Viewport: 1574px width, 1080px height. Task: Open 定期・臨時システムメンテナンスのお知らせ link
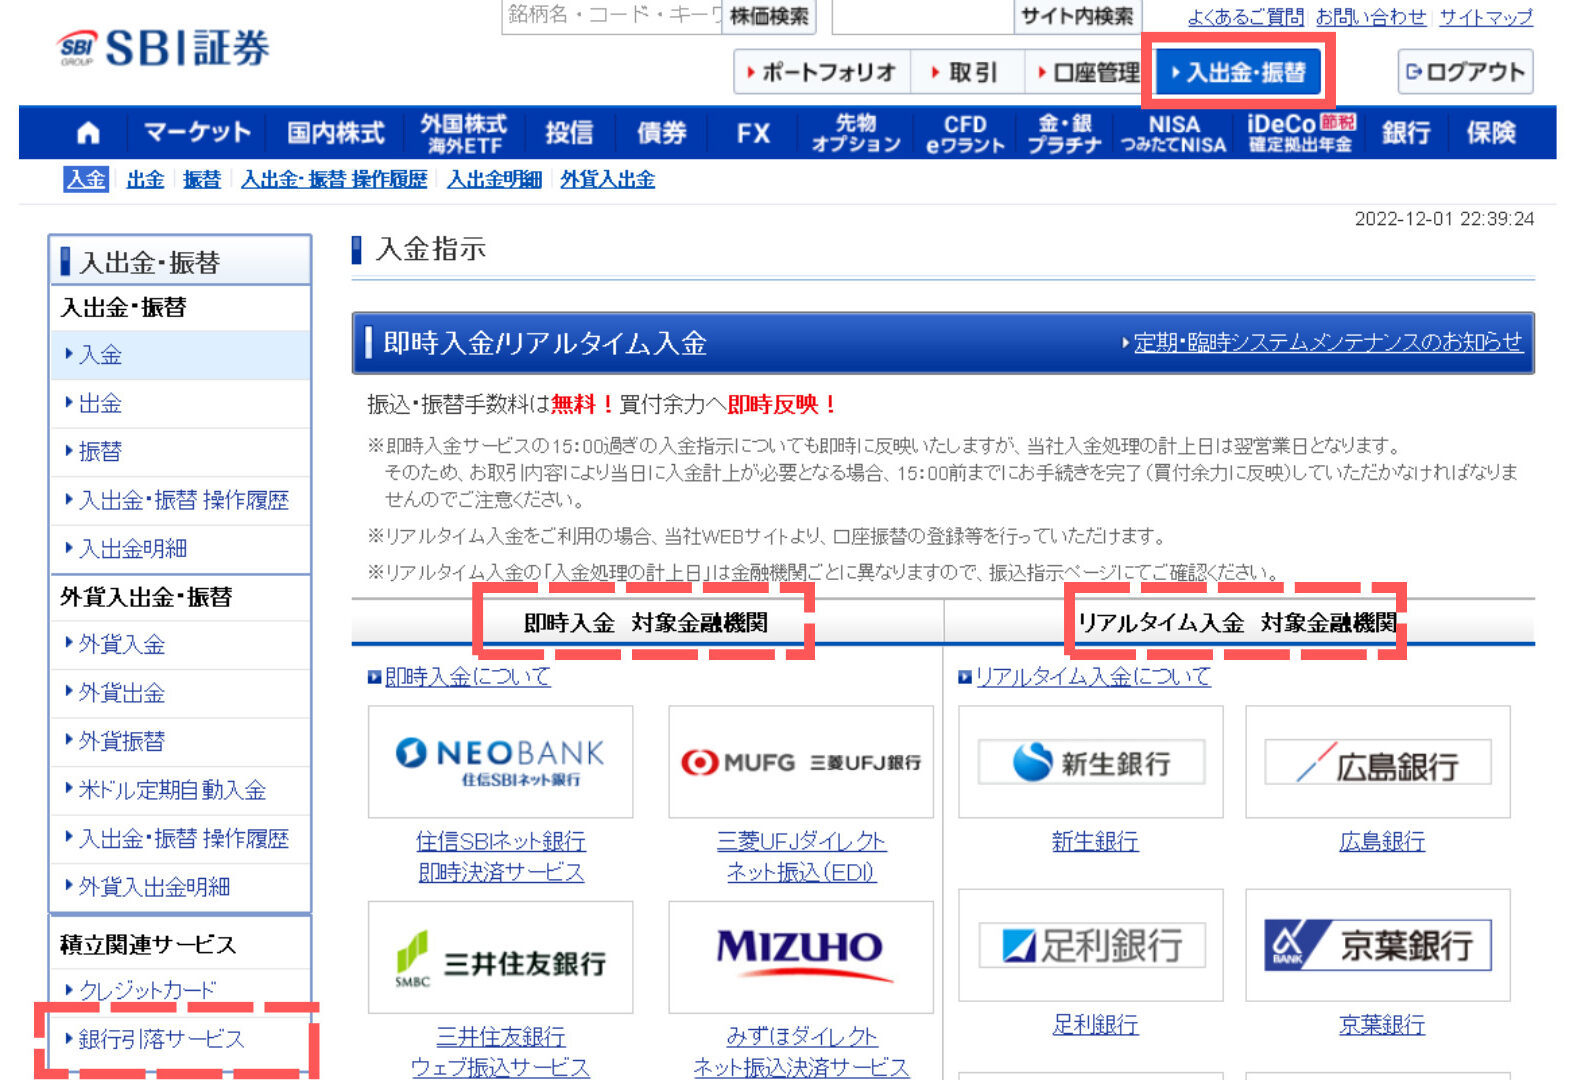pos(1327,342)
